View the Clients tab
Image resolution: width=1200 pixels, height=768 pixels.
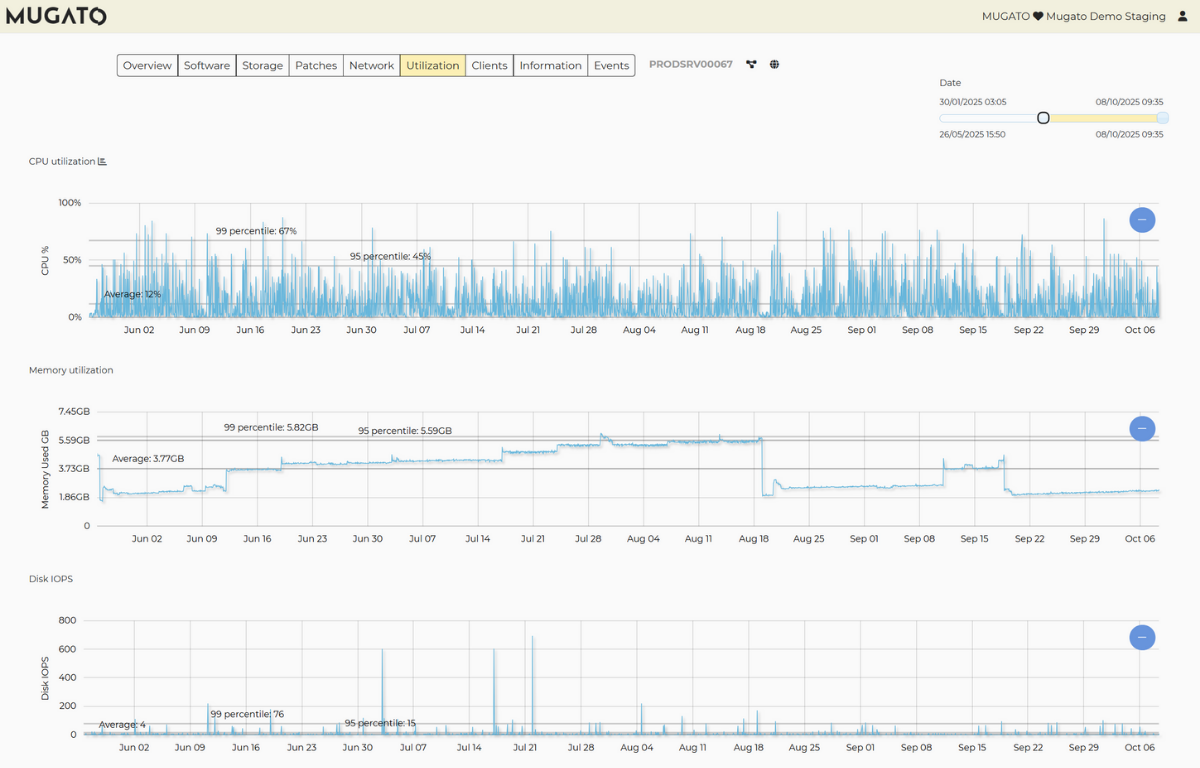489,66
